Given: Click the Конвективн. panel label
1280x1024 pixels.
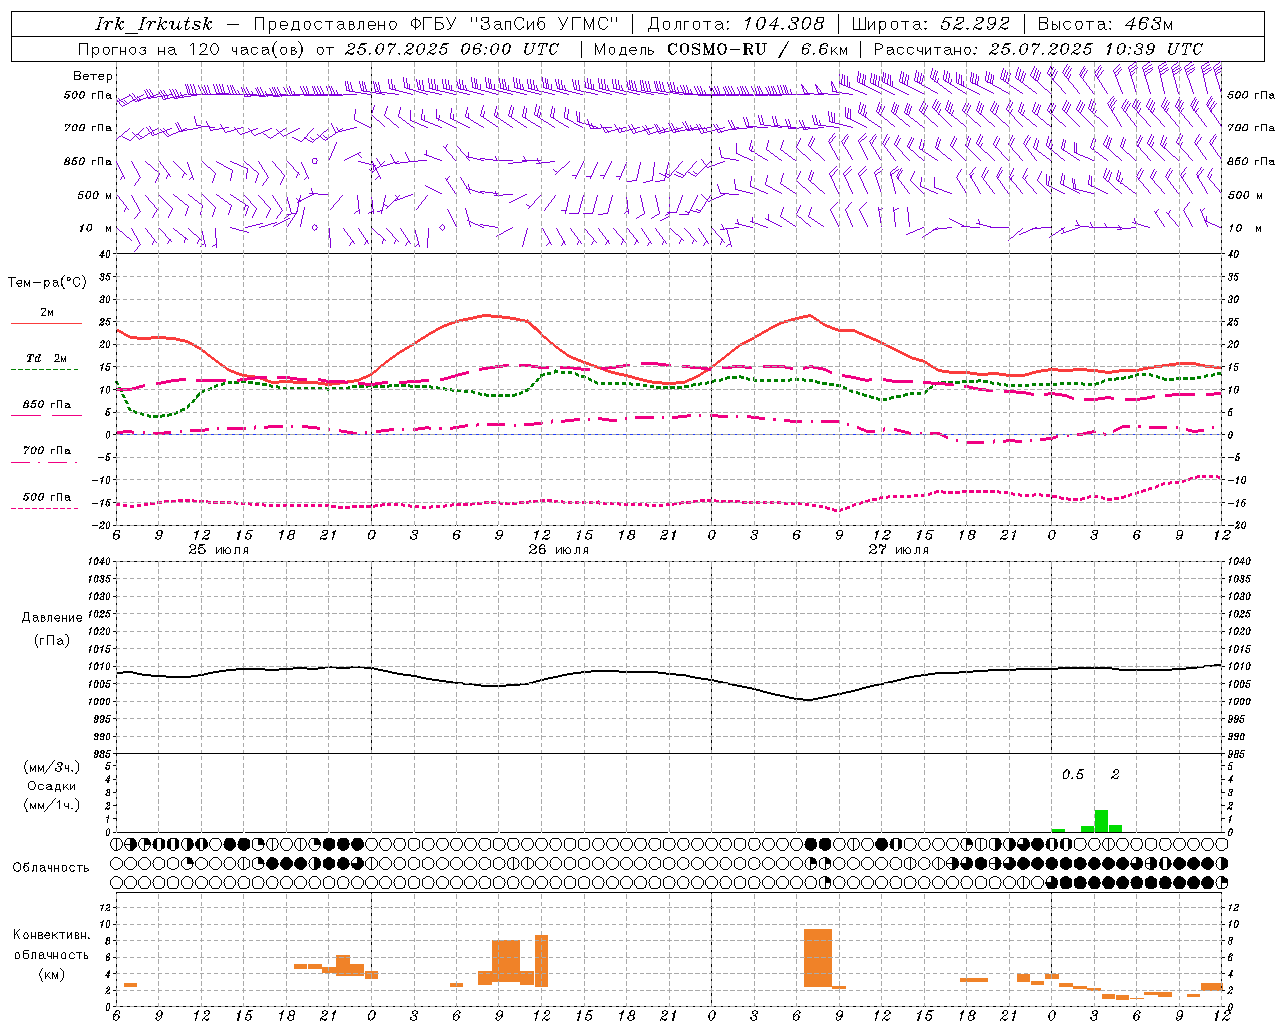Looking at the screenshot, I should click(x=51, y=935).
